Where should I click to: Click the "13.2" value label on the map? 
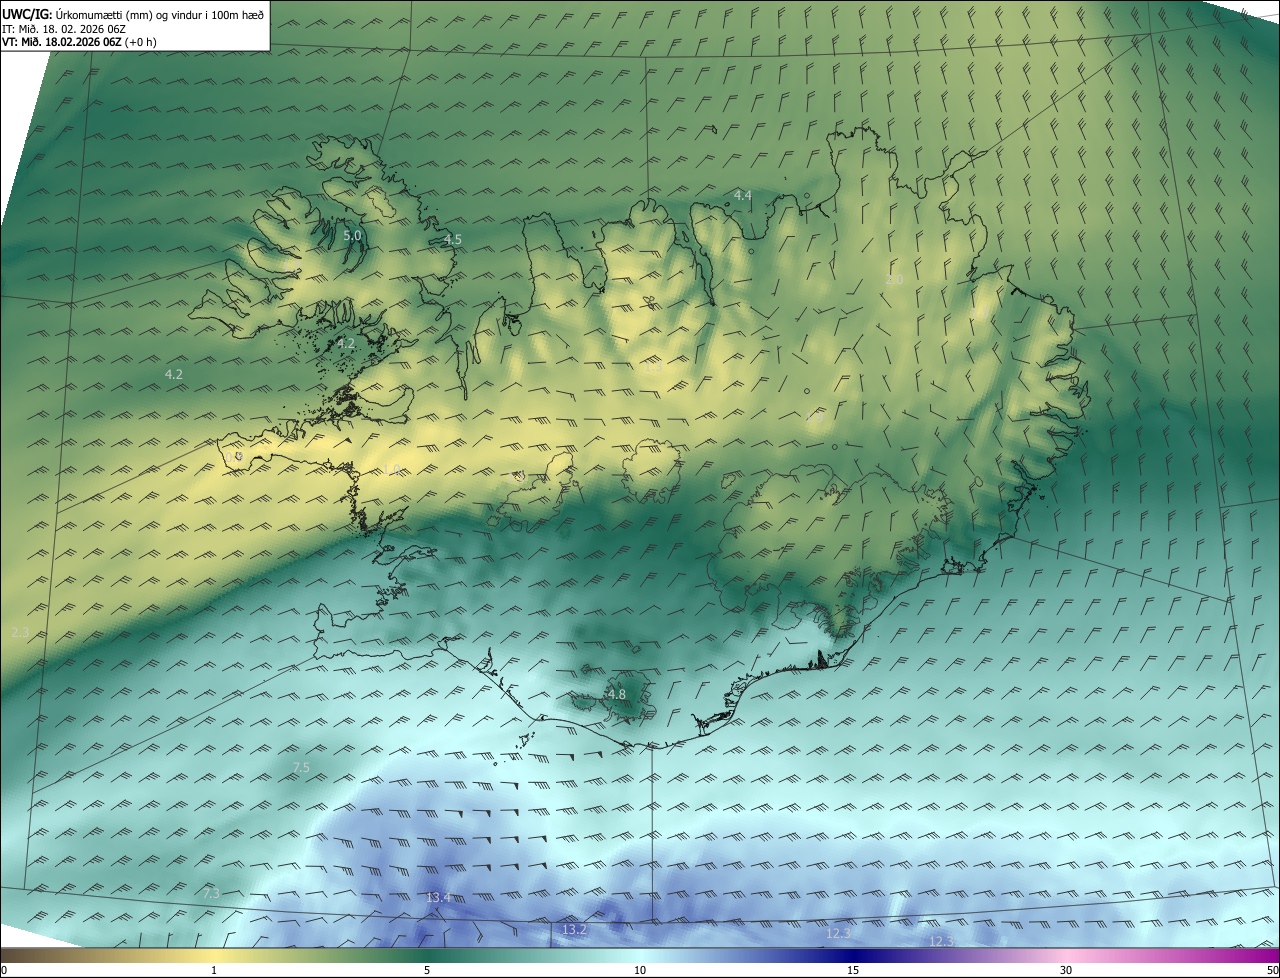pyautogui.click(x=574, y=930)
